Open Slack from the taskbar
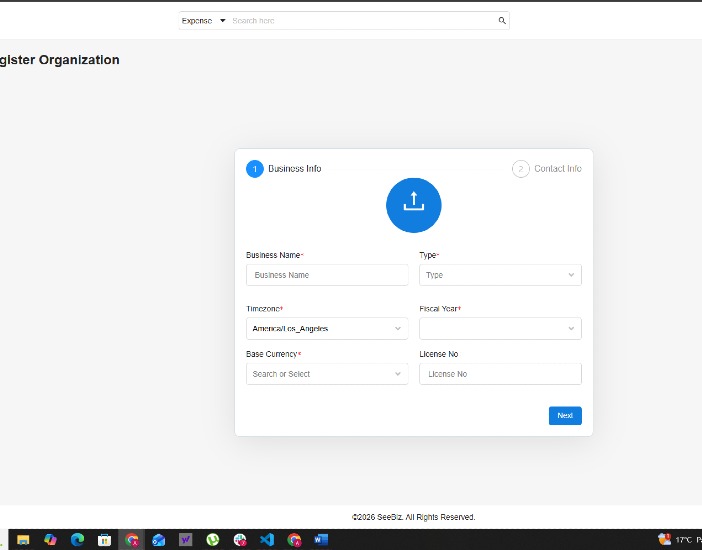The width and height of the screenshot is (702, 550). tap(240, 540)
